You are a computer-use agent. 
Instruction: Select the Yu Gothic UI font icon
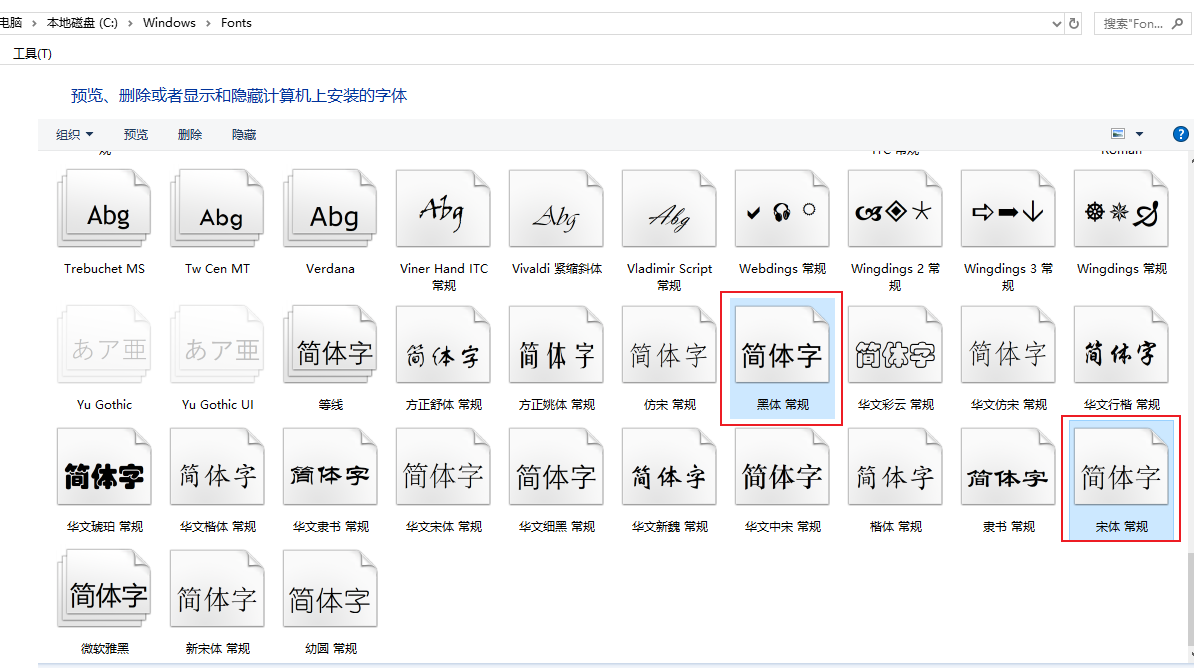[x=217, y=345]
